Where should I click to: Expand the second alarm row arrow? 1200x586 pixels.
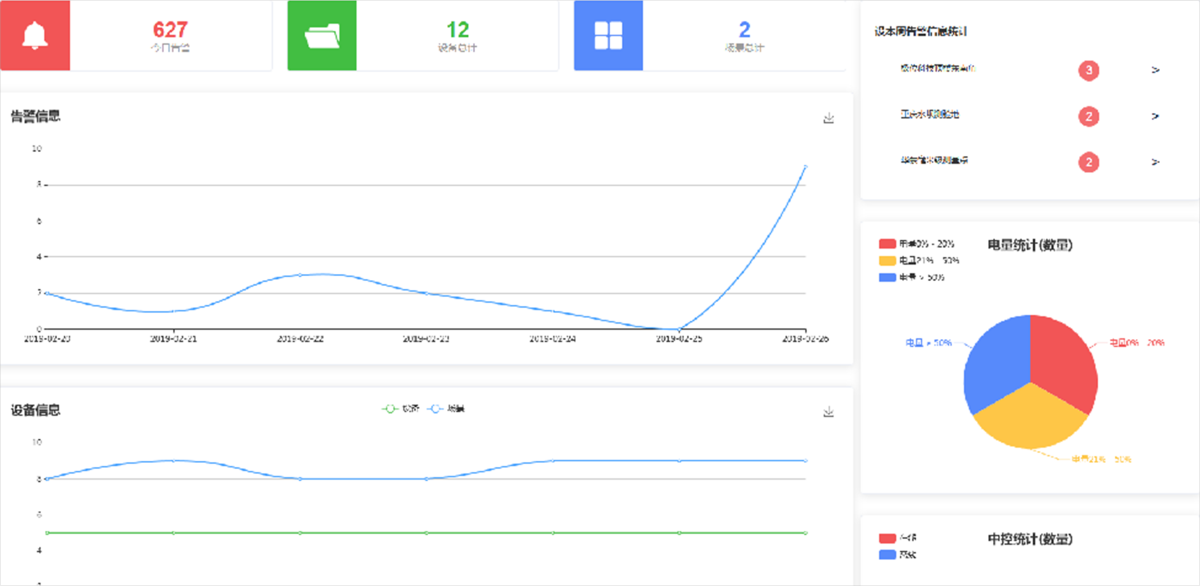point(1155,116)
